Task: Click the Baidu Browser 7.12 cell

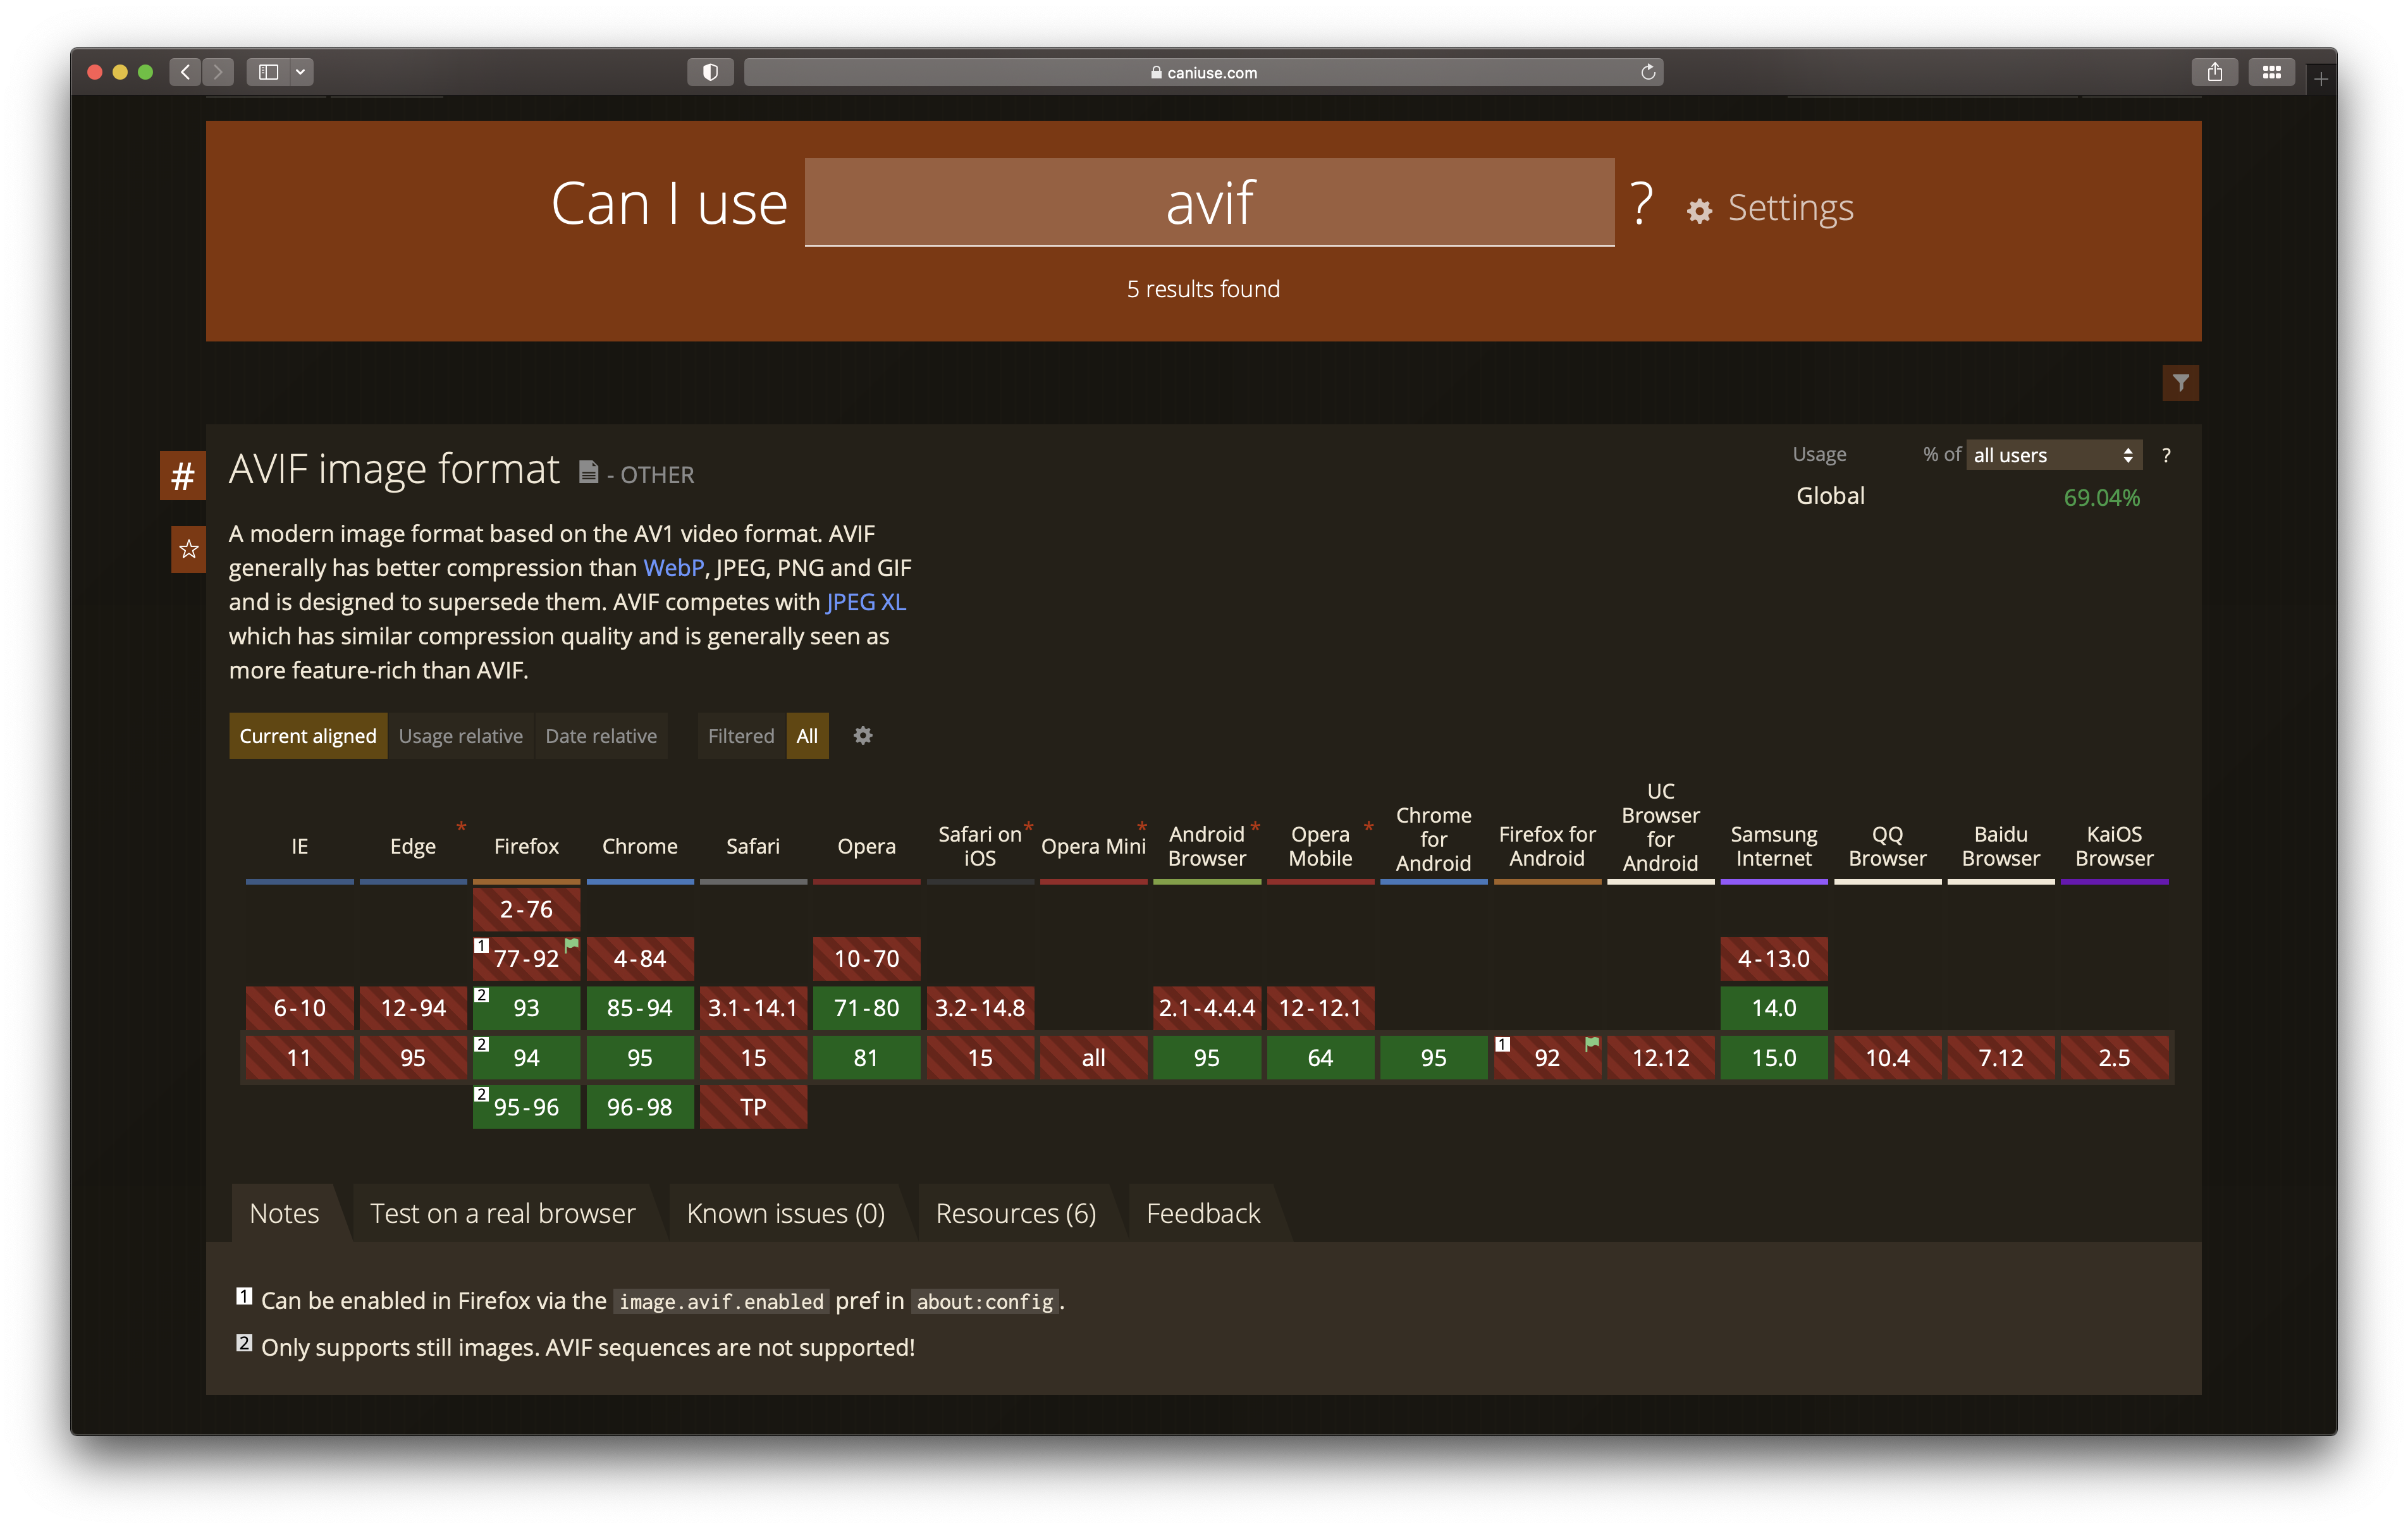Action: (x=2001, y=1058)
